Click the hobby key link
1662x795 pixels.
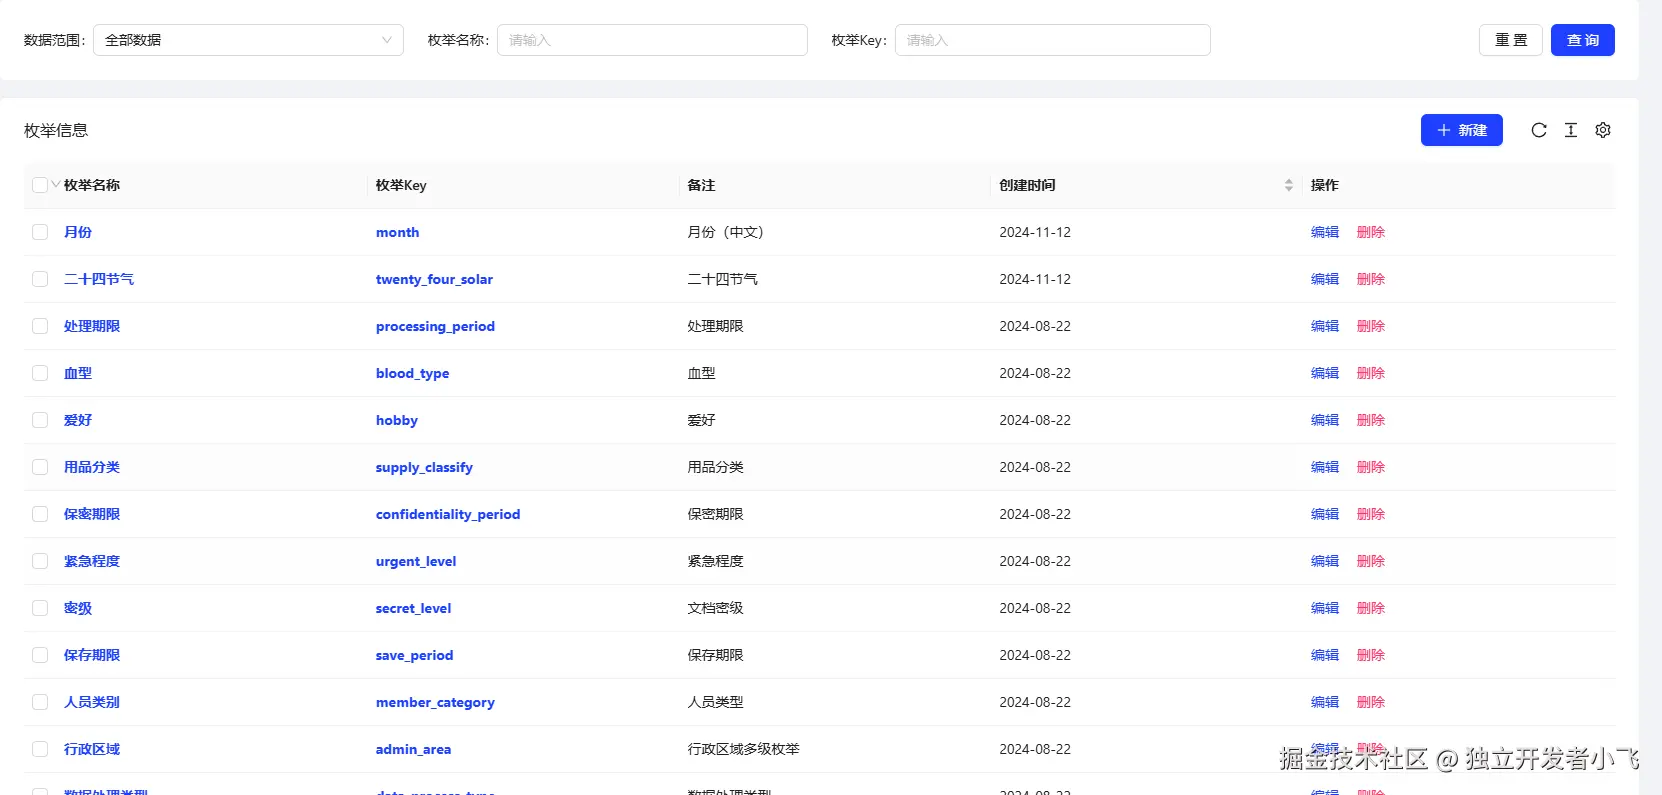coord(397,420)
